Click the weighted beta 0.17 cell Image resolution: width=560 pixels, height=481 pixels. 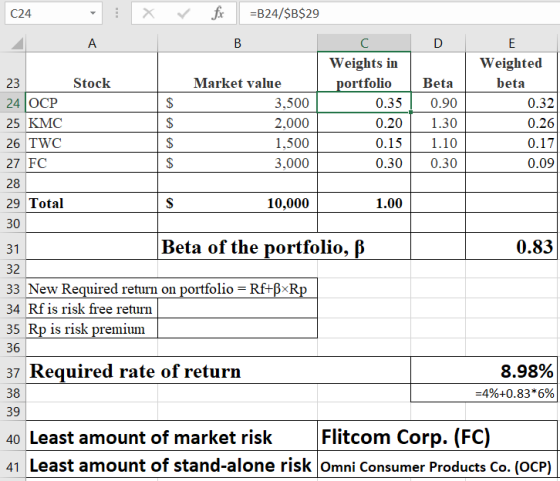tap(511, 143)
